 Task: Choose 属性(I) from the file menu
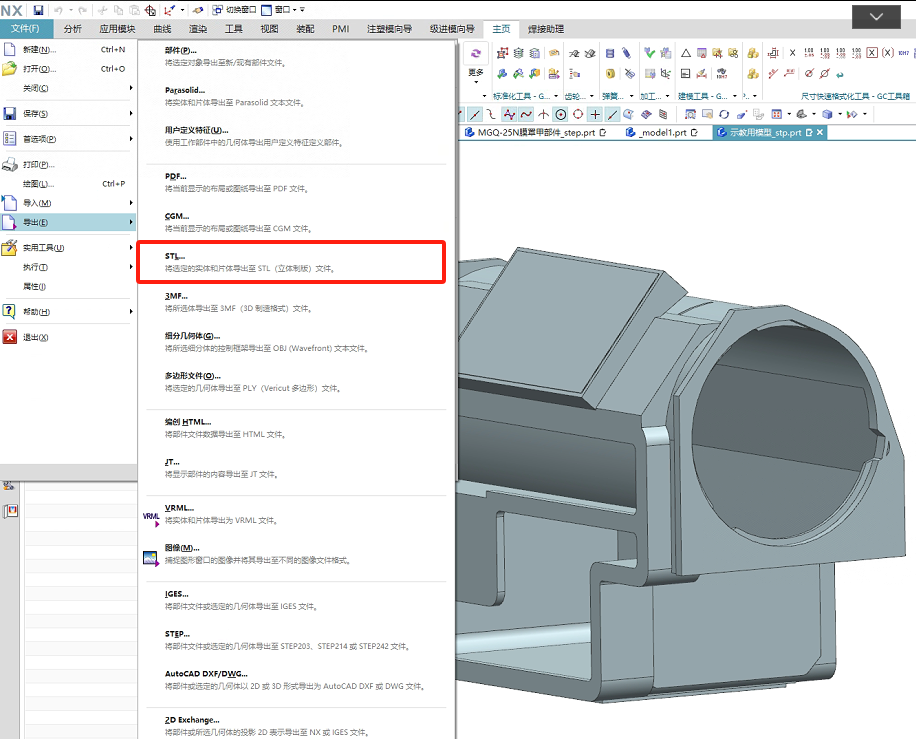pyautogui.click(x=68, y=286)
